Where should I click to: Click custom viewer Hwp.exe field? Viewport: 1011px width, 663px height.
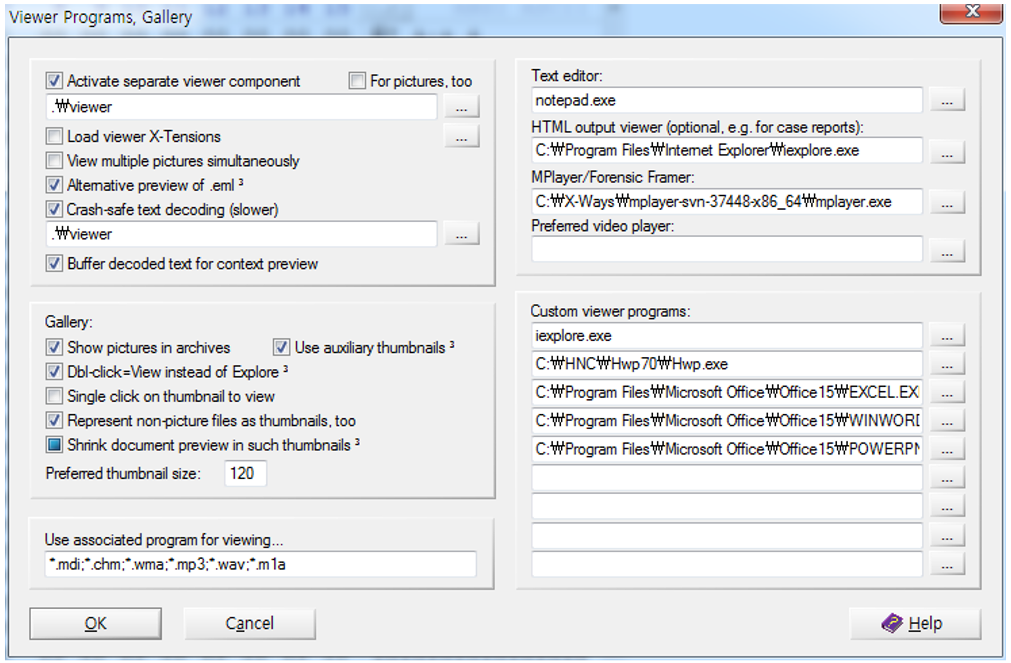tap(727, 364)
